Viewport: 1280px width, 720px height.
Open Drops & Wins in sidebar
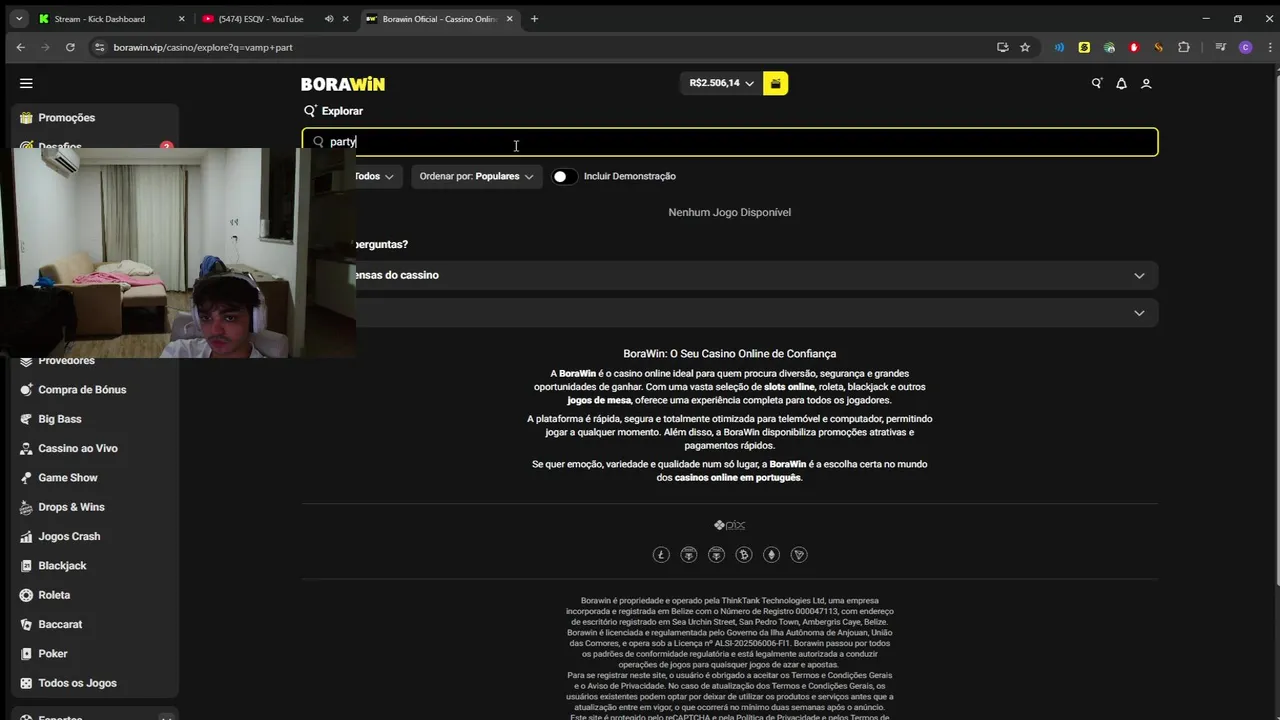(71, 507)
